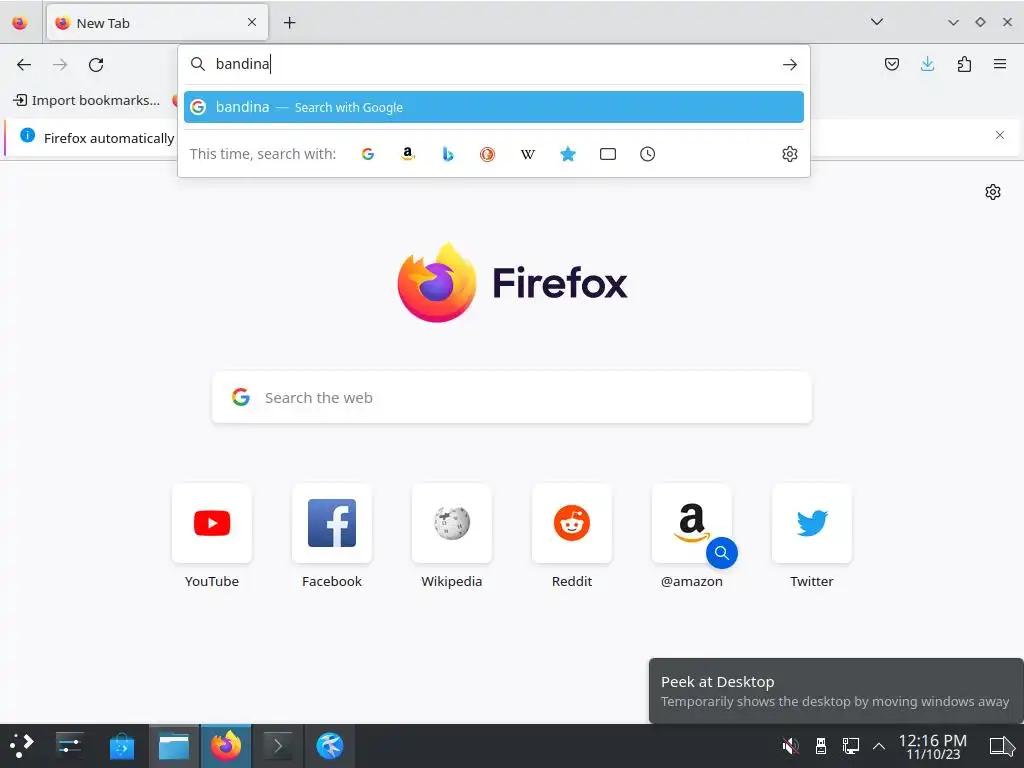Open the KDE application launcher

pyautogui.click(x=22, y=746)
